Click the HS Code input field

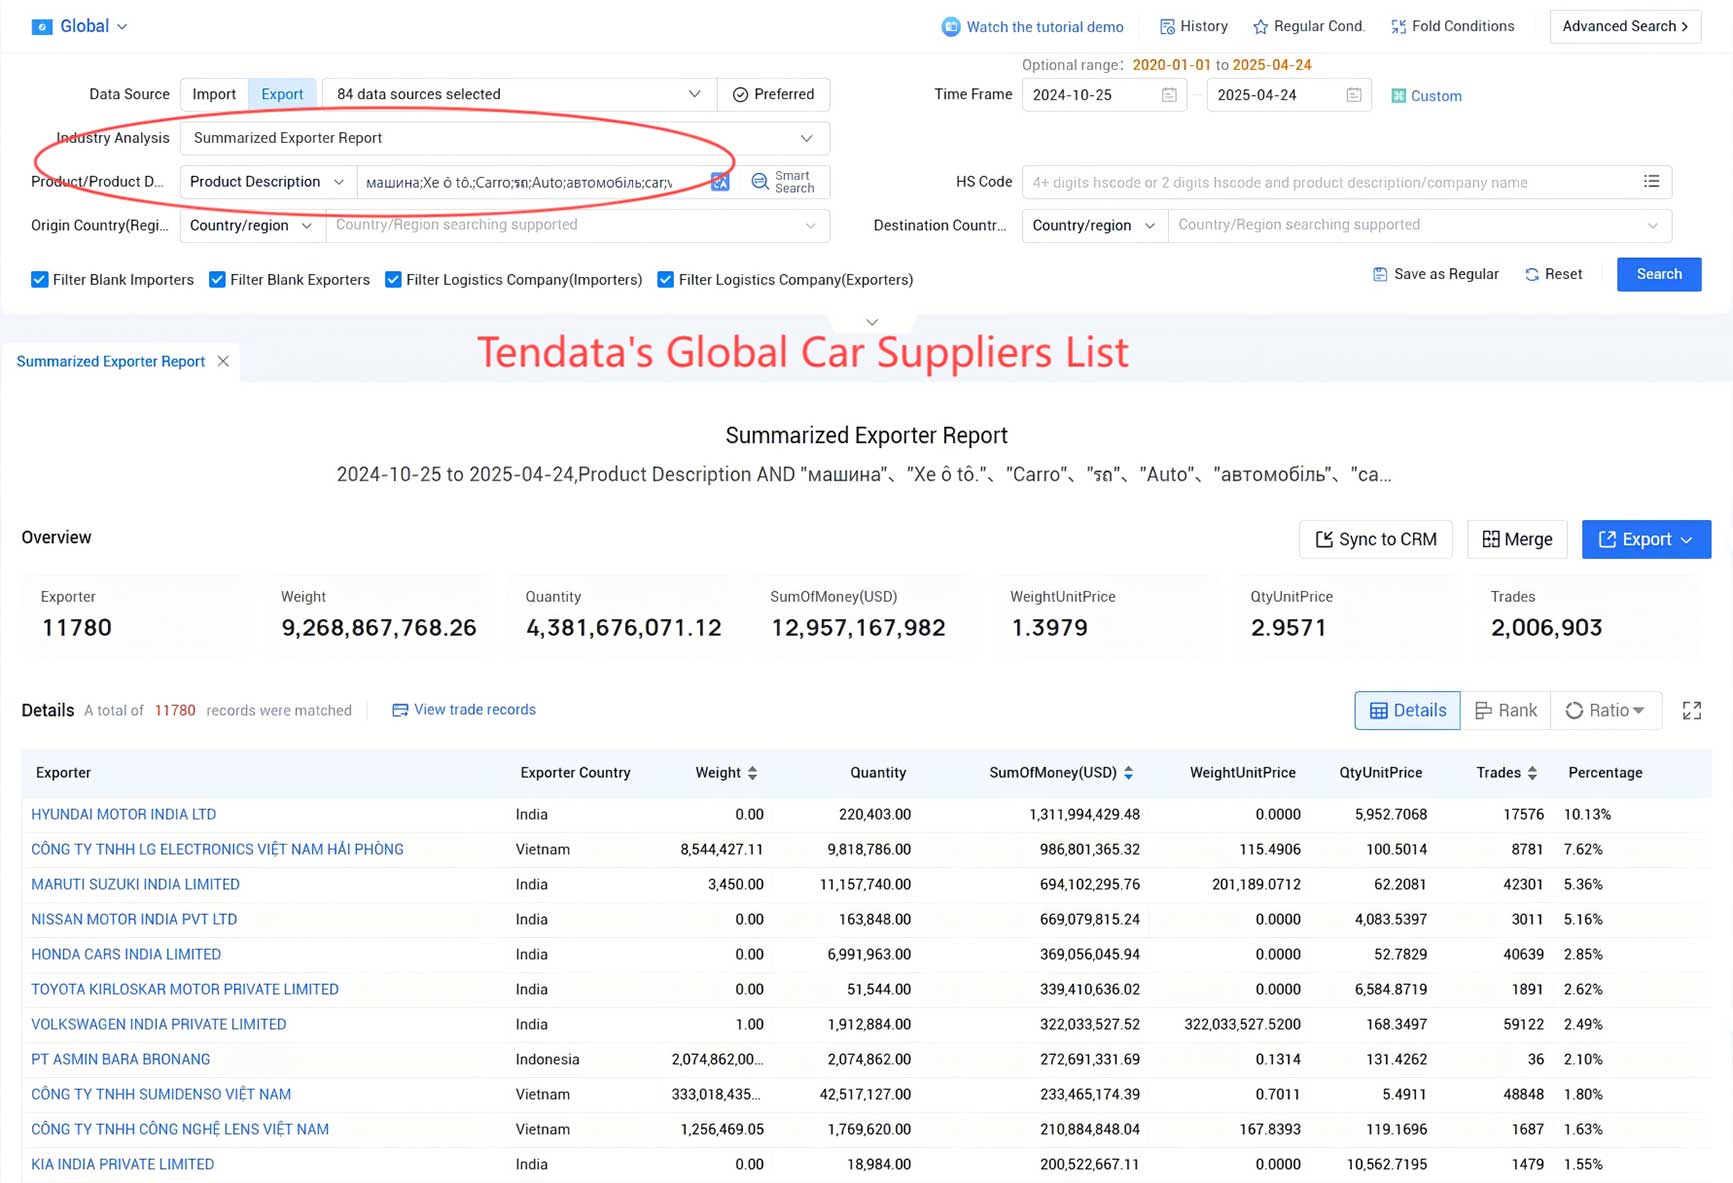(x=1328, y=182)
